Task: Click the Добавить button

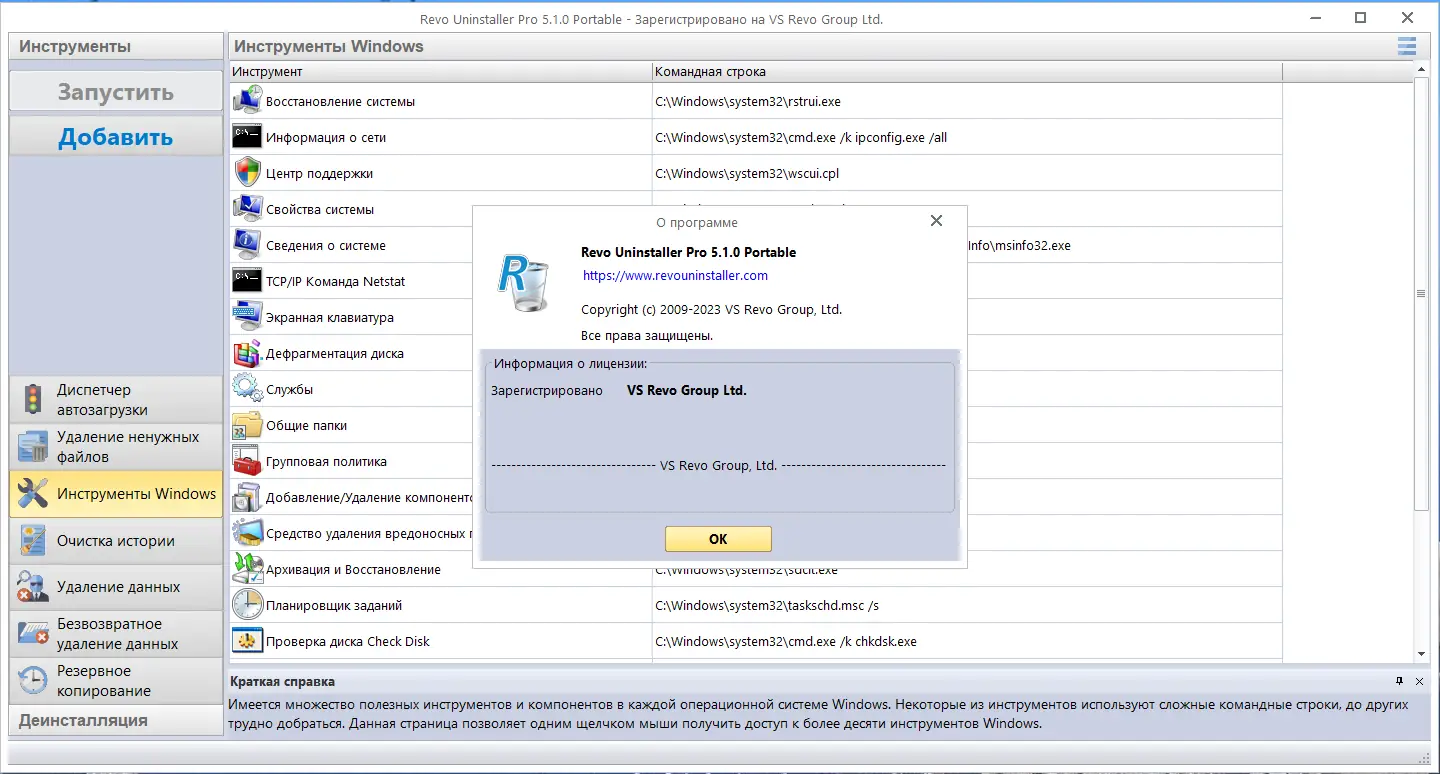Action: click(x=115, y=136)
